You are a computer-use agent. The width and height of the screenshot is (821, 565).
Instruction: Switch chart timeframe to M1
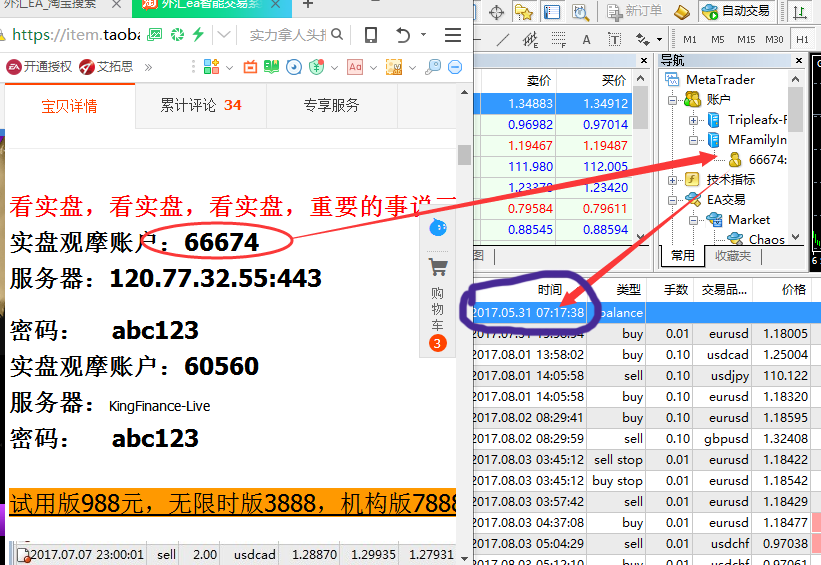(690, 39)
